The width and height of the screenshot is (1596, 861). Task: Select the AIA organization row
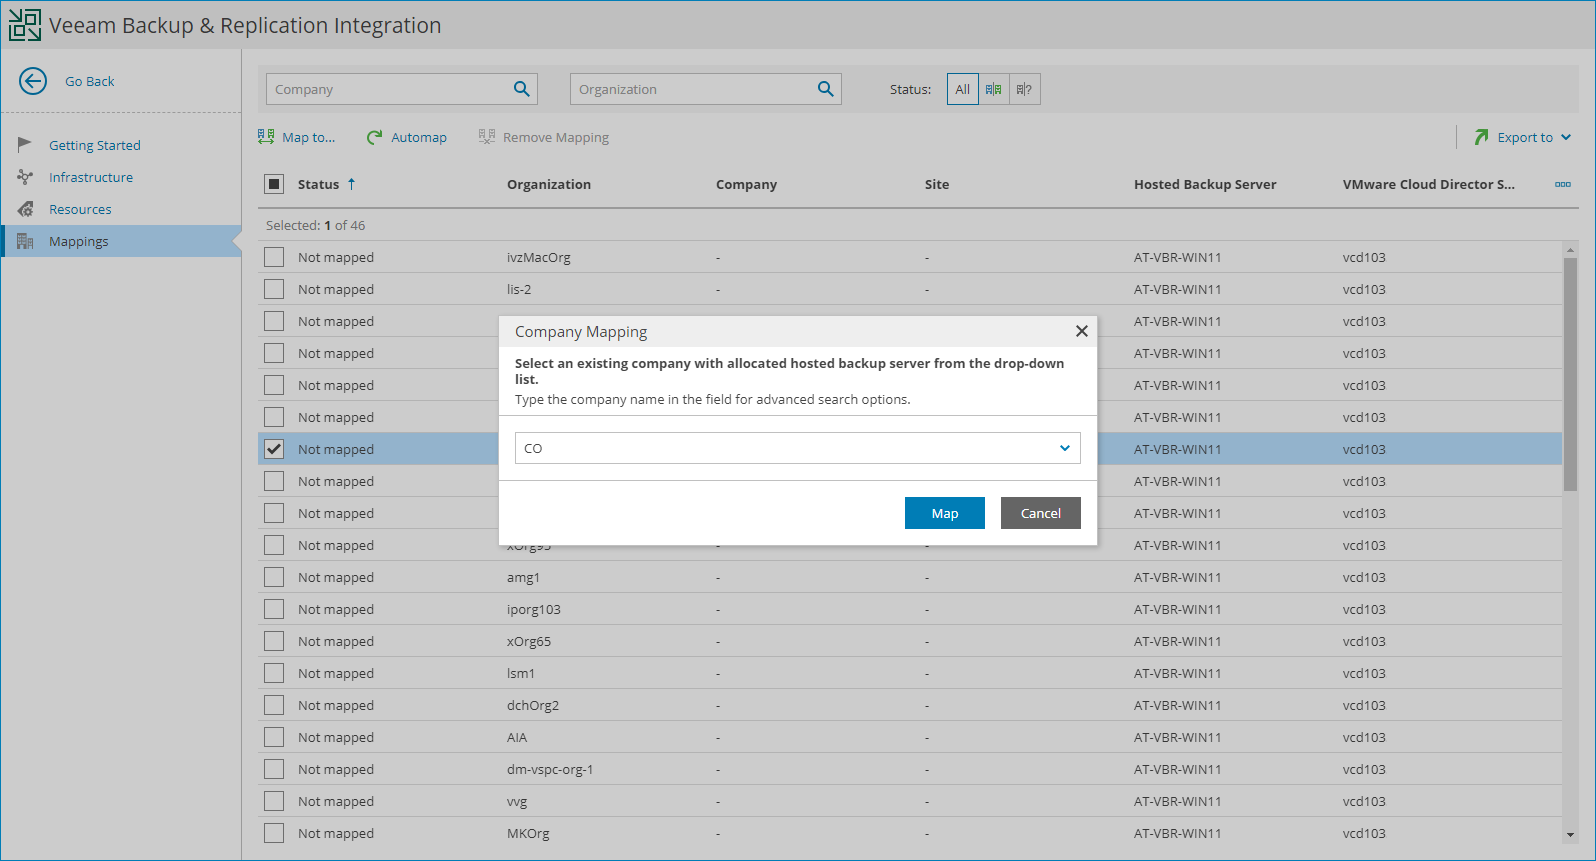coord(910,737)
